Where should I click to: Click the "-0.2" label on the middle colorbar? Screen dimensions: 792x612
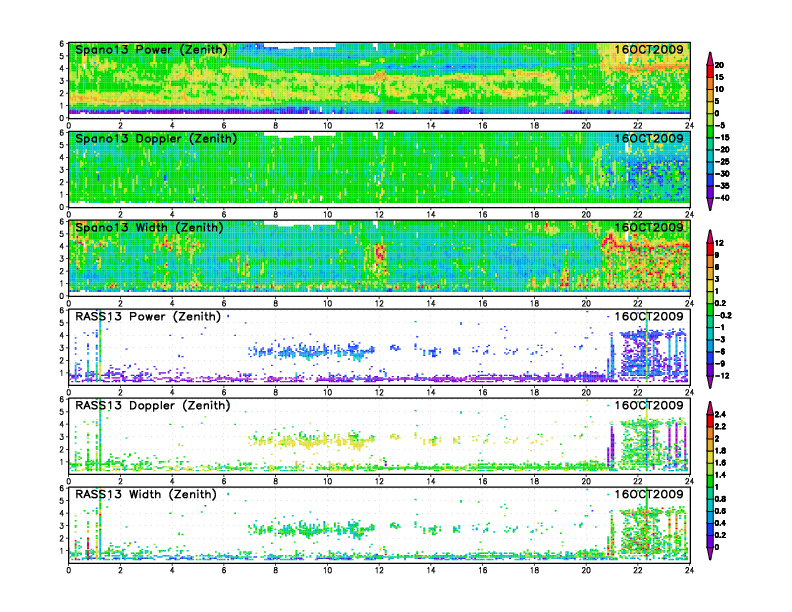(723, 315)
